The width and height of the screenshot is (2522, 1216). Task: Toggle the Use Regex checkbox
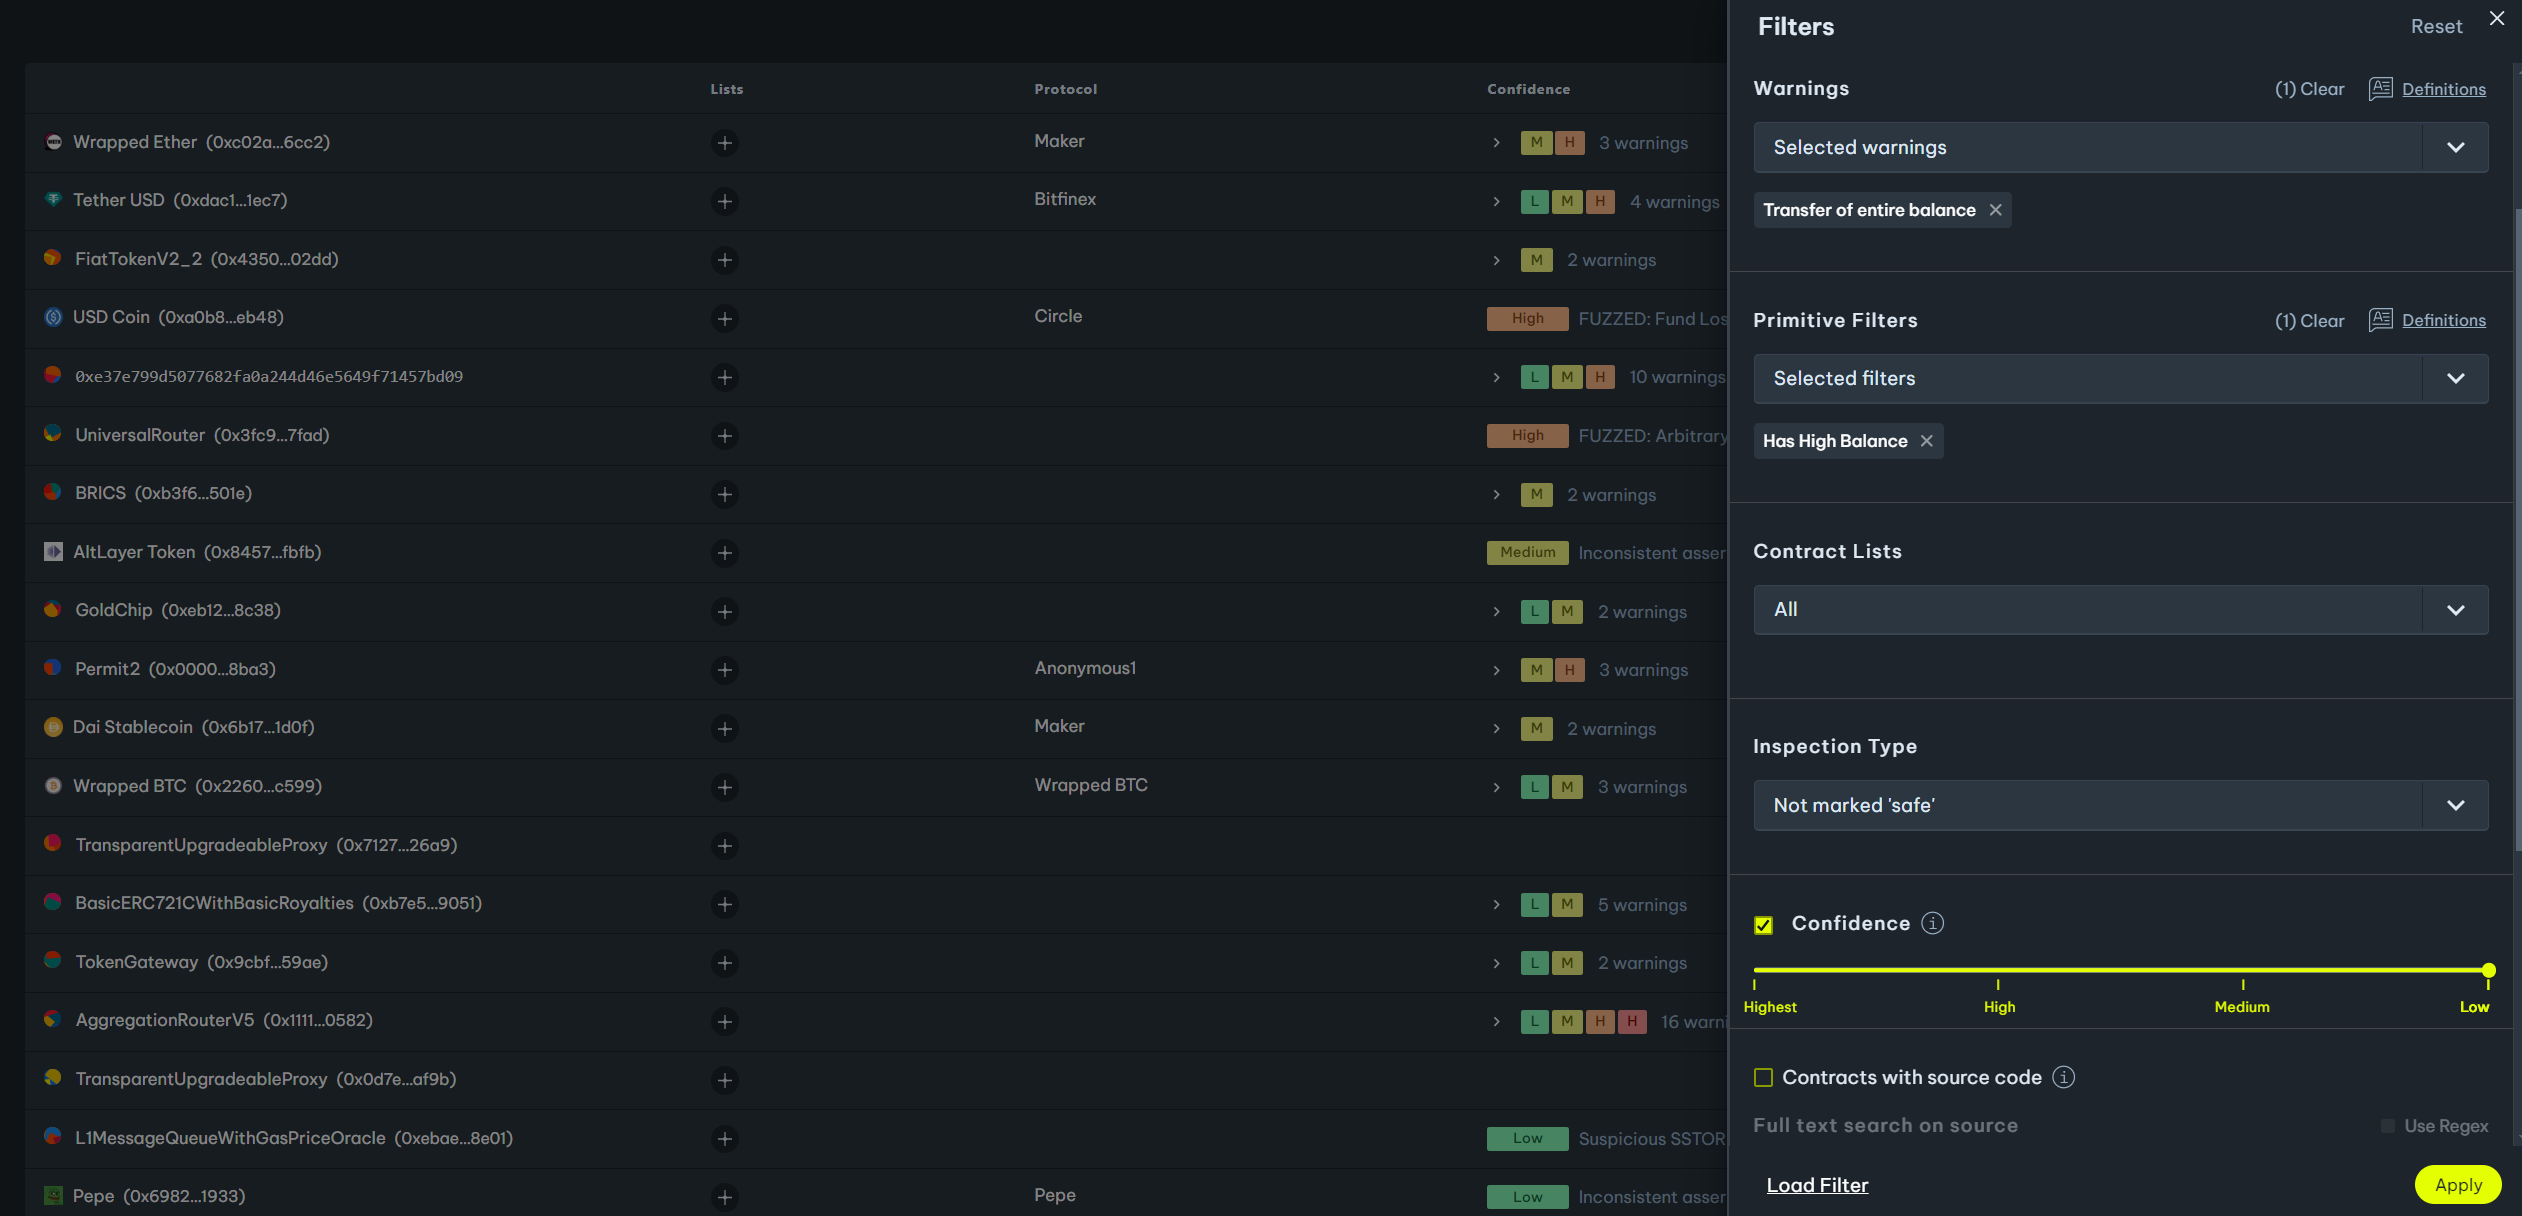click(x=2388, y=1126)
